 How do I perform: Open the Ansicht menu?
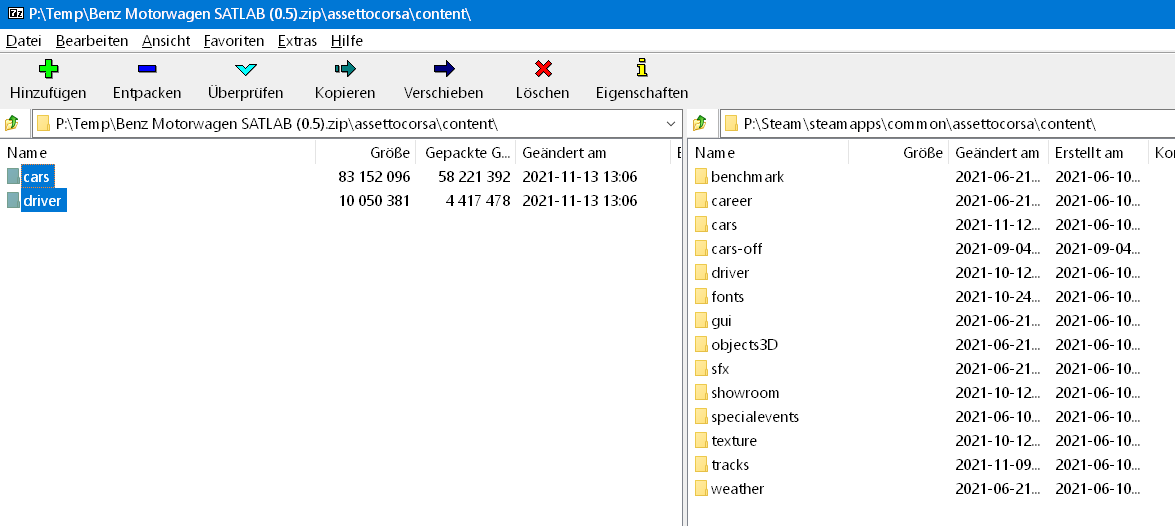(x=166, y=40)
